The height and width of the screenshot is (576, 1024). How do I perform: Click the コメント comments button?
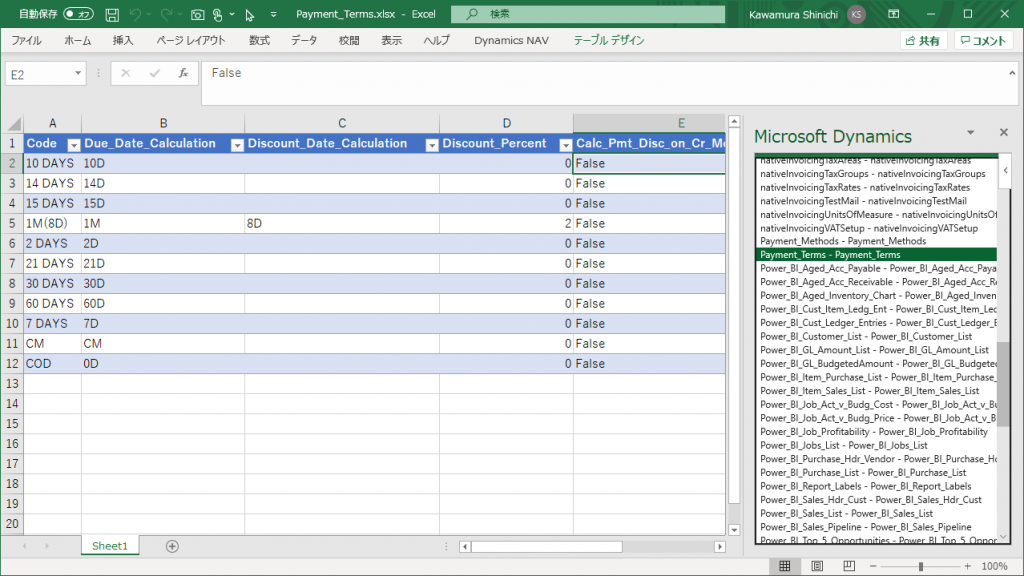tap(983, 41)
